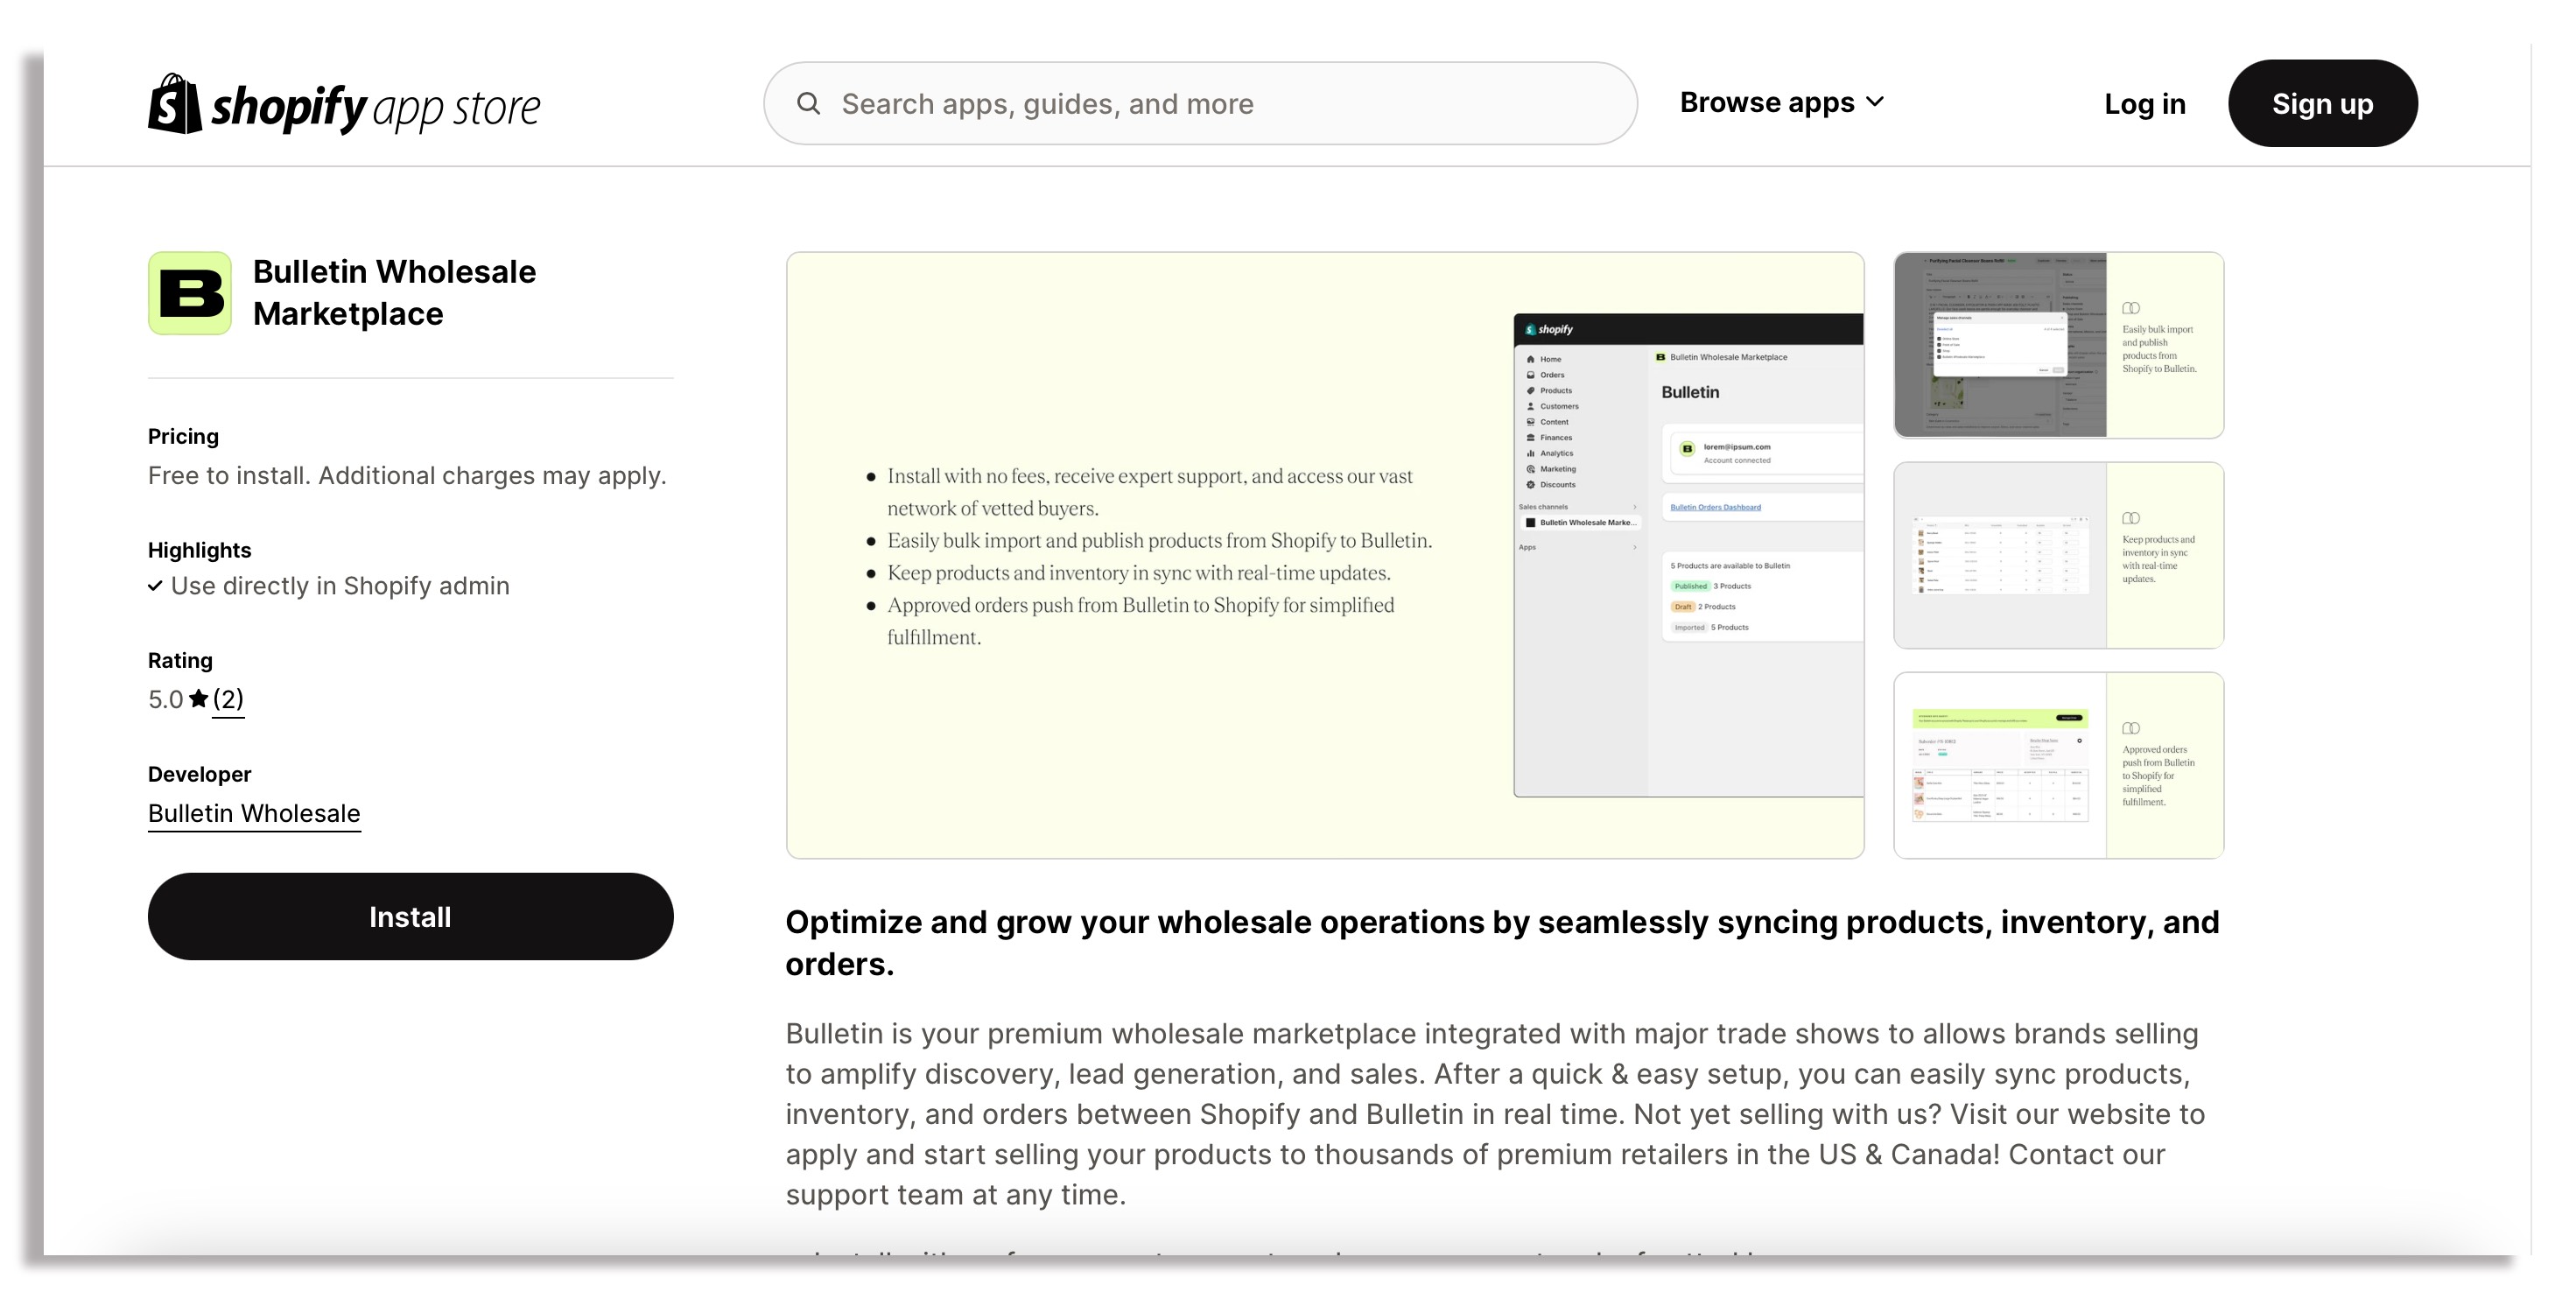Screen dimensions: 2576x1299
Task: Open the inventory sync thumbnail
Action: pos(2058,555)
